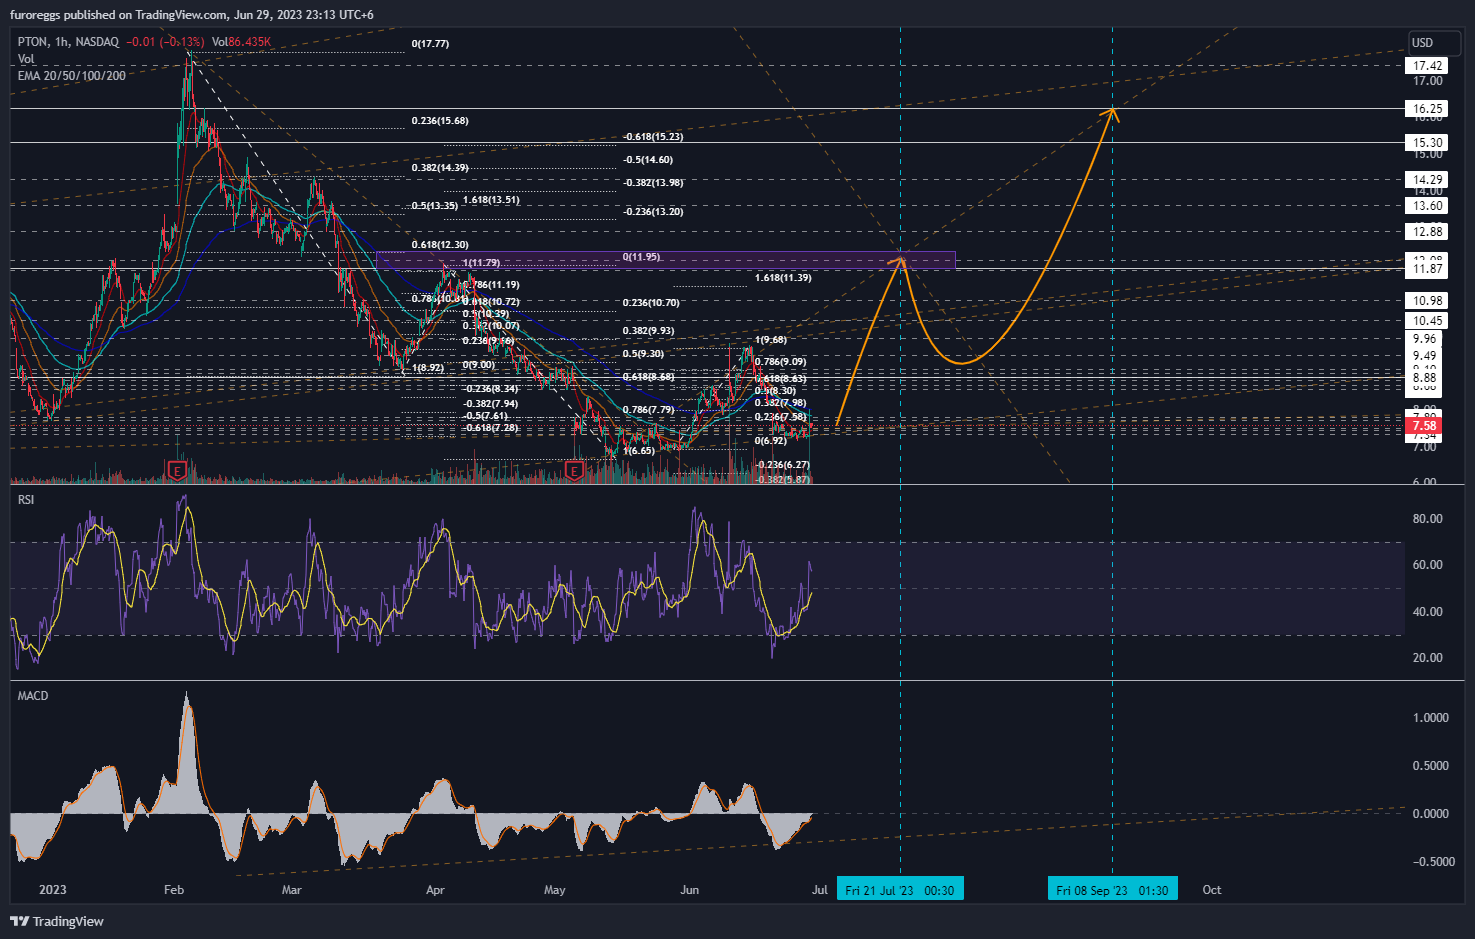Select the 0.236(10.70) Fibonacci level label
Image resolution: width=1475 pixels, height=939 pixels.
[x=651, y=303]
